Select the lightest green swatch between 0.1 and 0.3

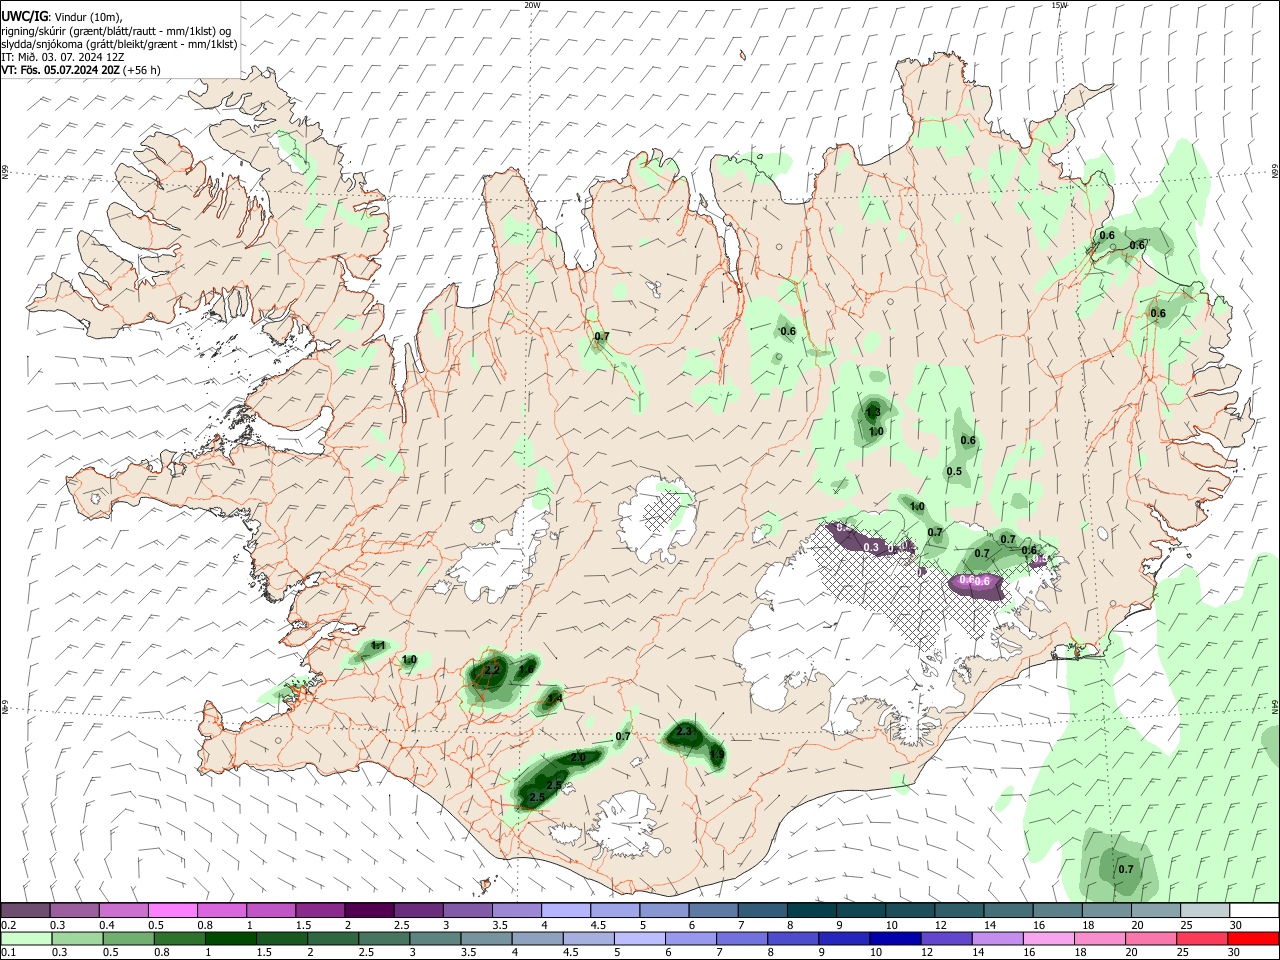(26, 938)
